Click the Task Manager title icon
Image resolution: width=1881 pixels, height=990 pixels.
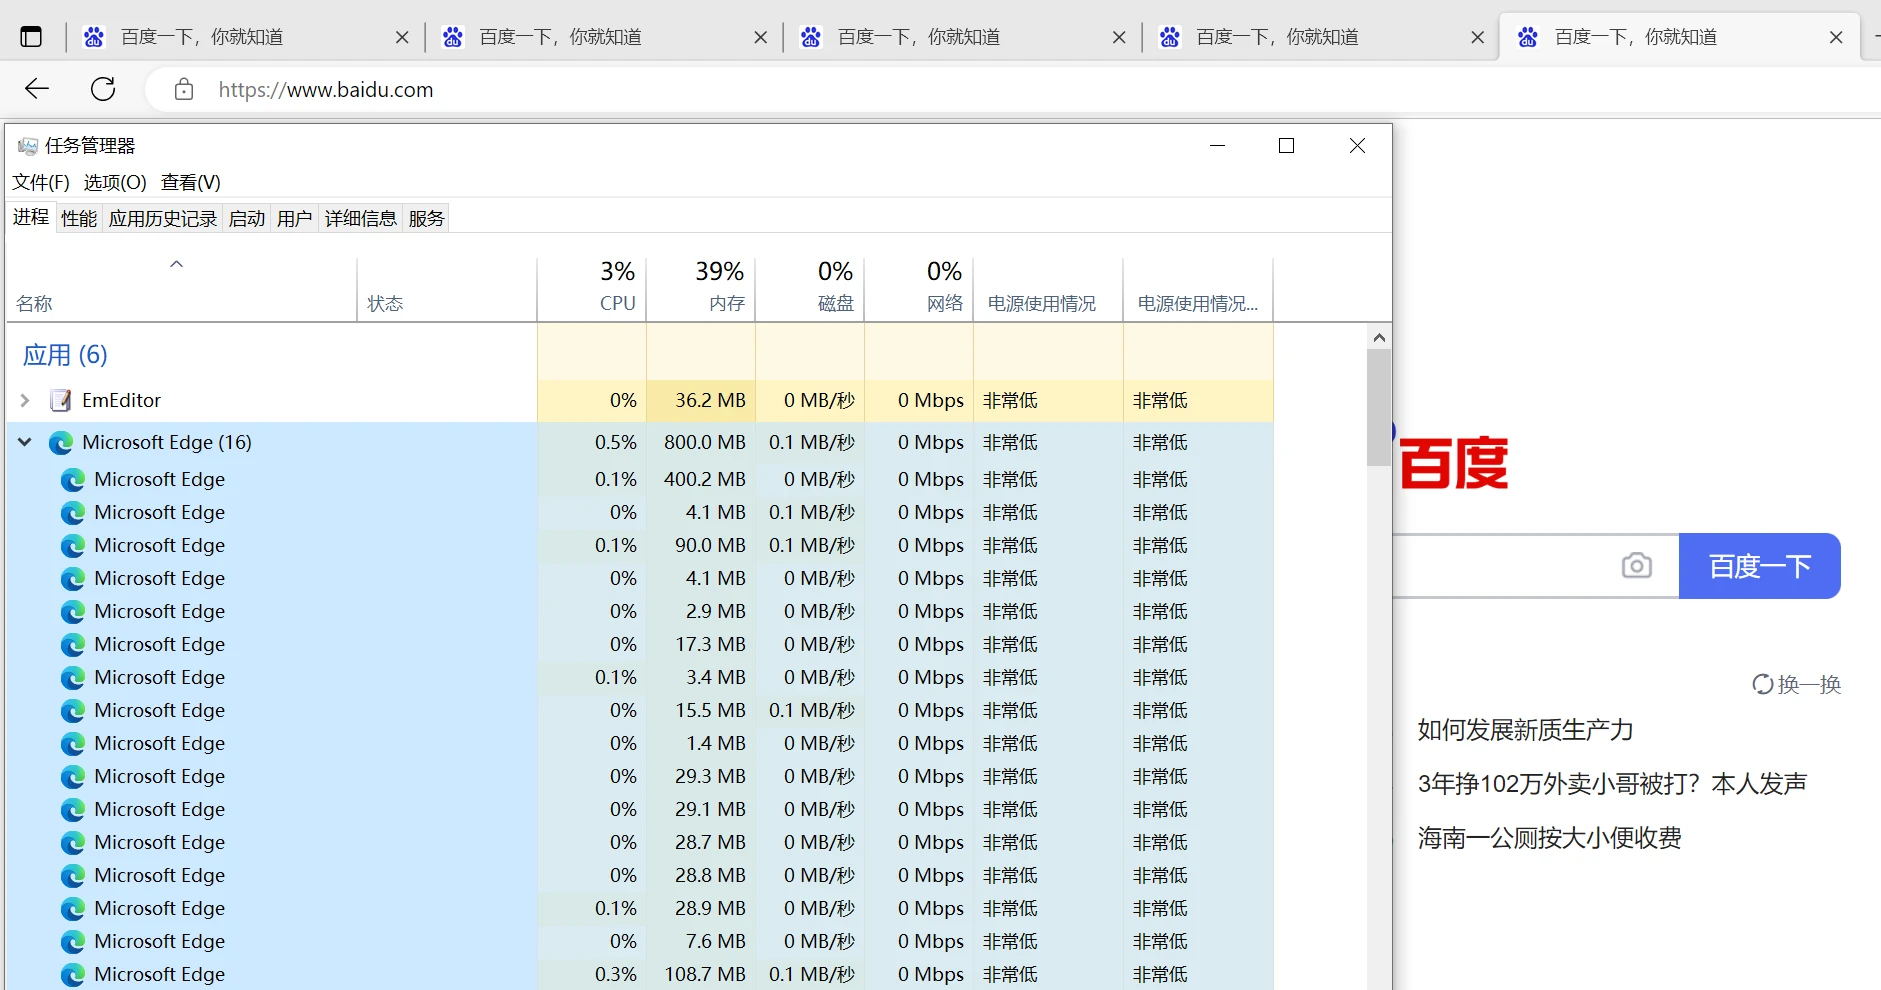tap(27, 146)
